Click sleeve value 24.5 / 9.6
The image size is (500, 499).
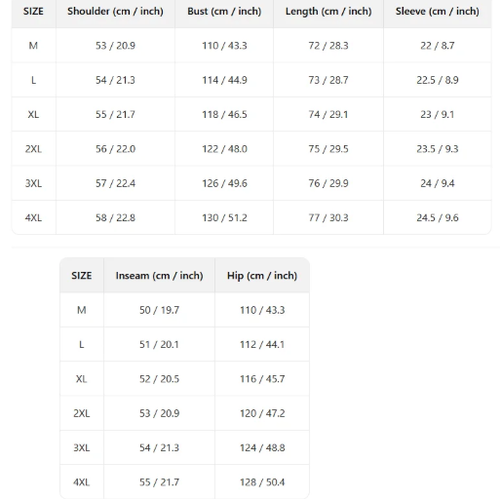(x=437, y=218)
